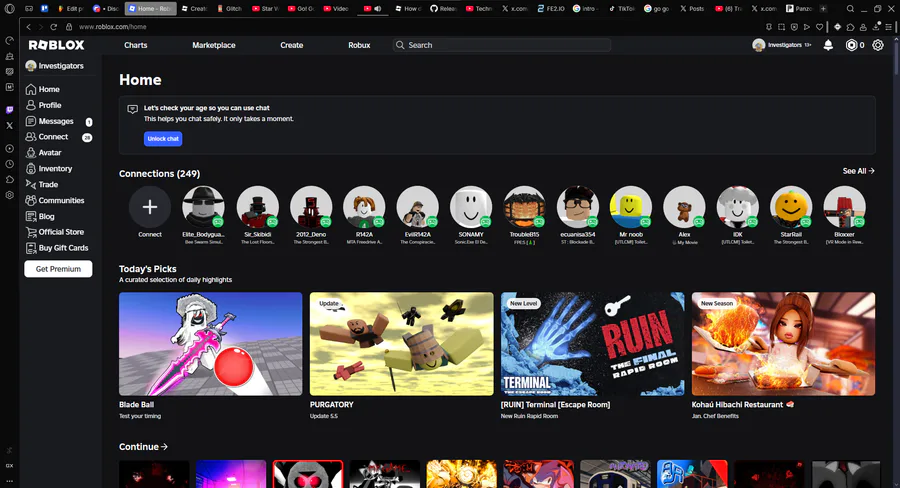The image size is (900, 488).
Task: Click the Roblox logo
Action: click(x=56, y=45)
